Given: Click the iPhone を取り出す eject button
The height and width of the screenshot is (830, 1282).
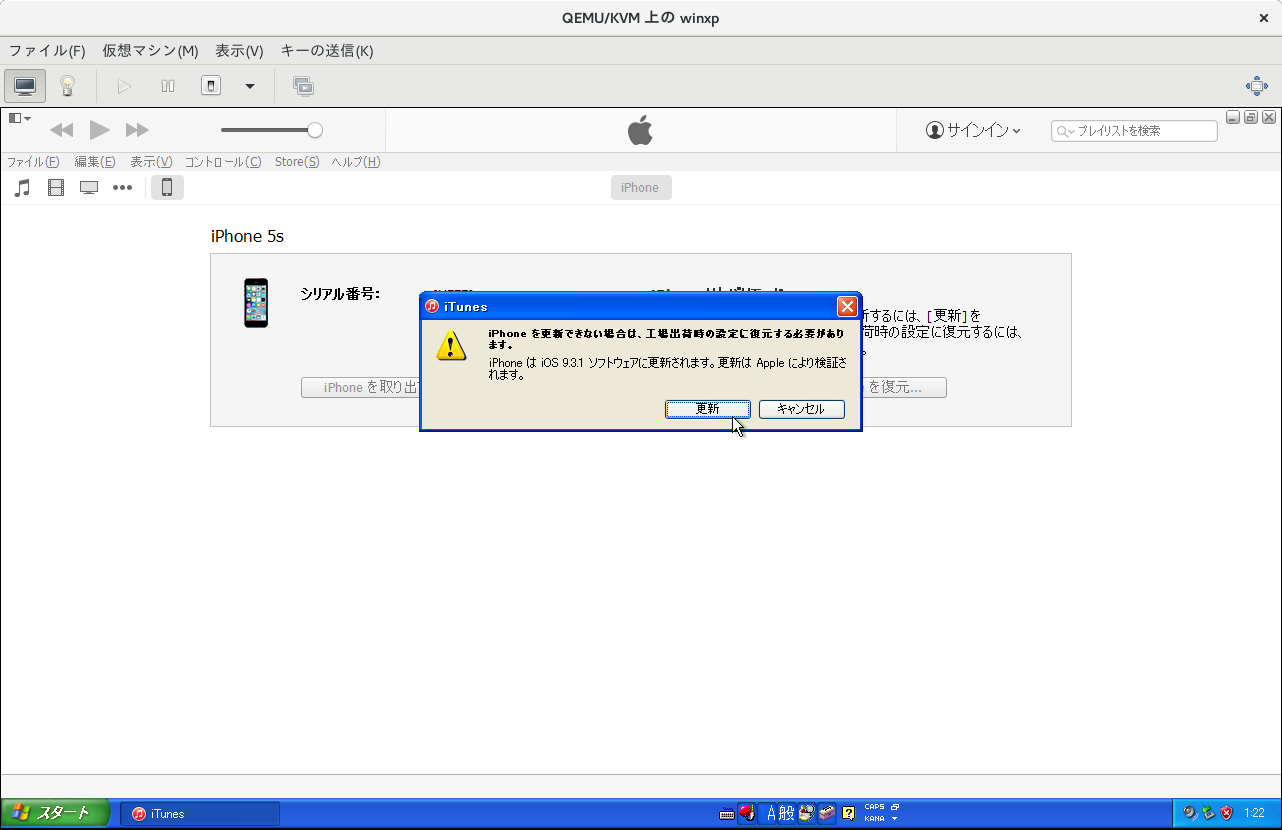Looking at the screenshot, I should [361, 387].
